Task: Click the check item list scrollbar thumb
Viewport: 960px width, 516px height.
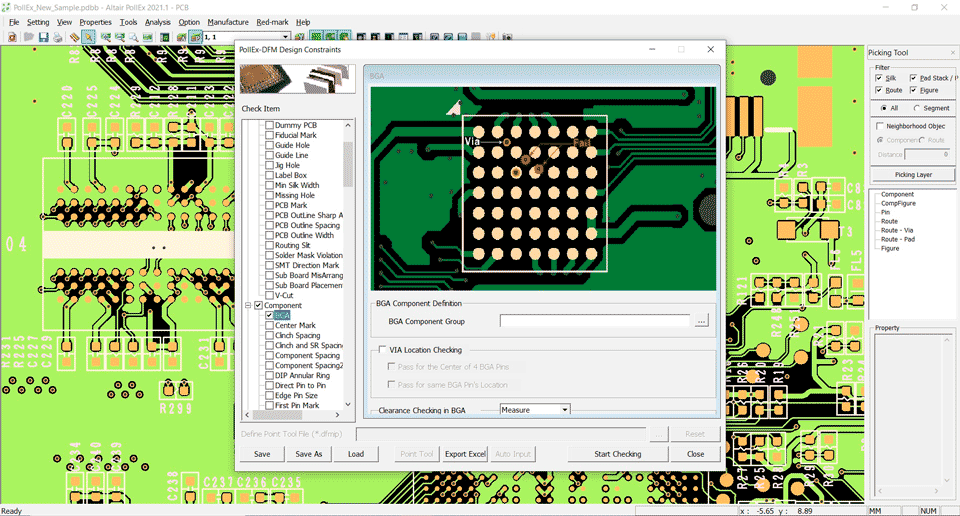Action: point(348,164)
